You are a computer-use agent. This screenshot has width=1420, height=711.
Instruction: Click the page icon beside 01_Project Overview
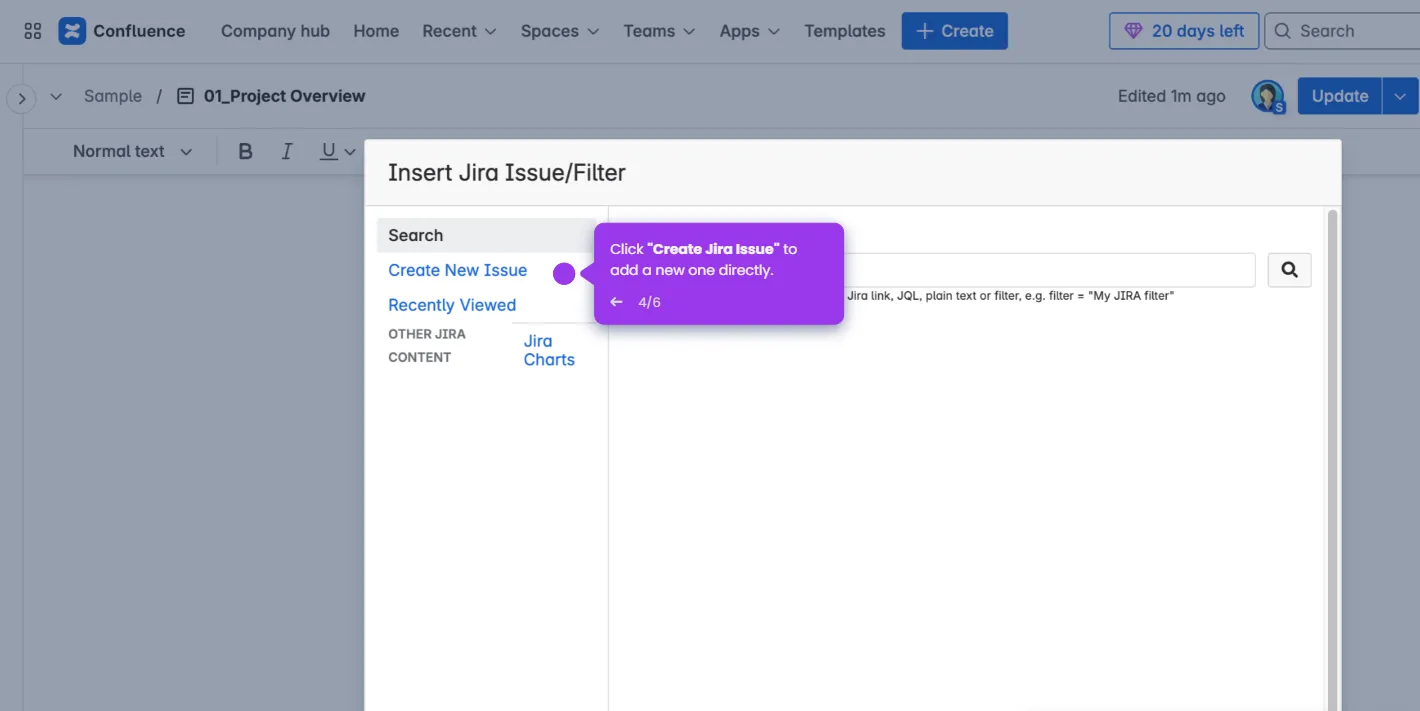[x=185, y=96]
